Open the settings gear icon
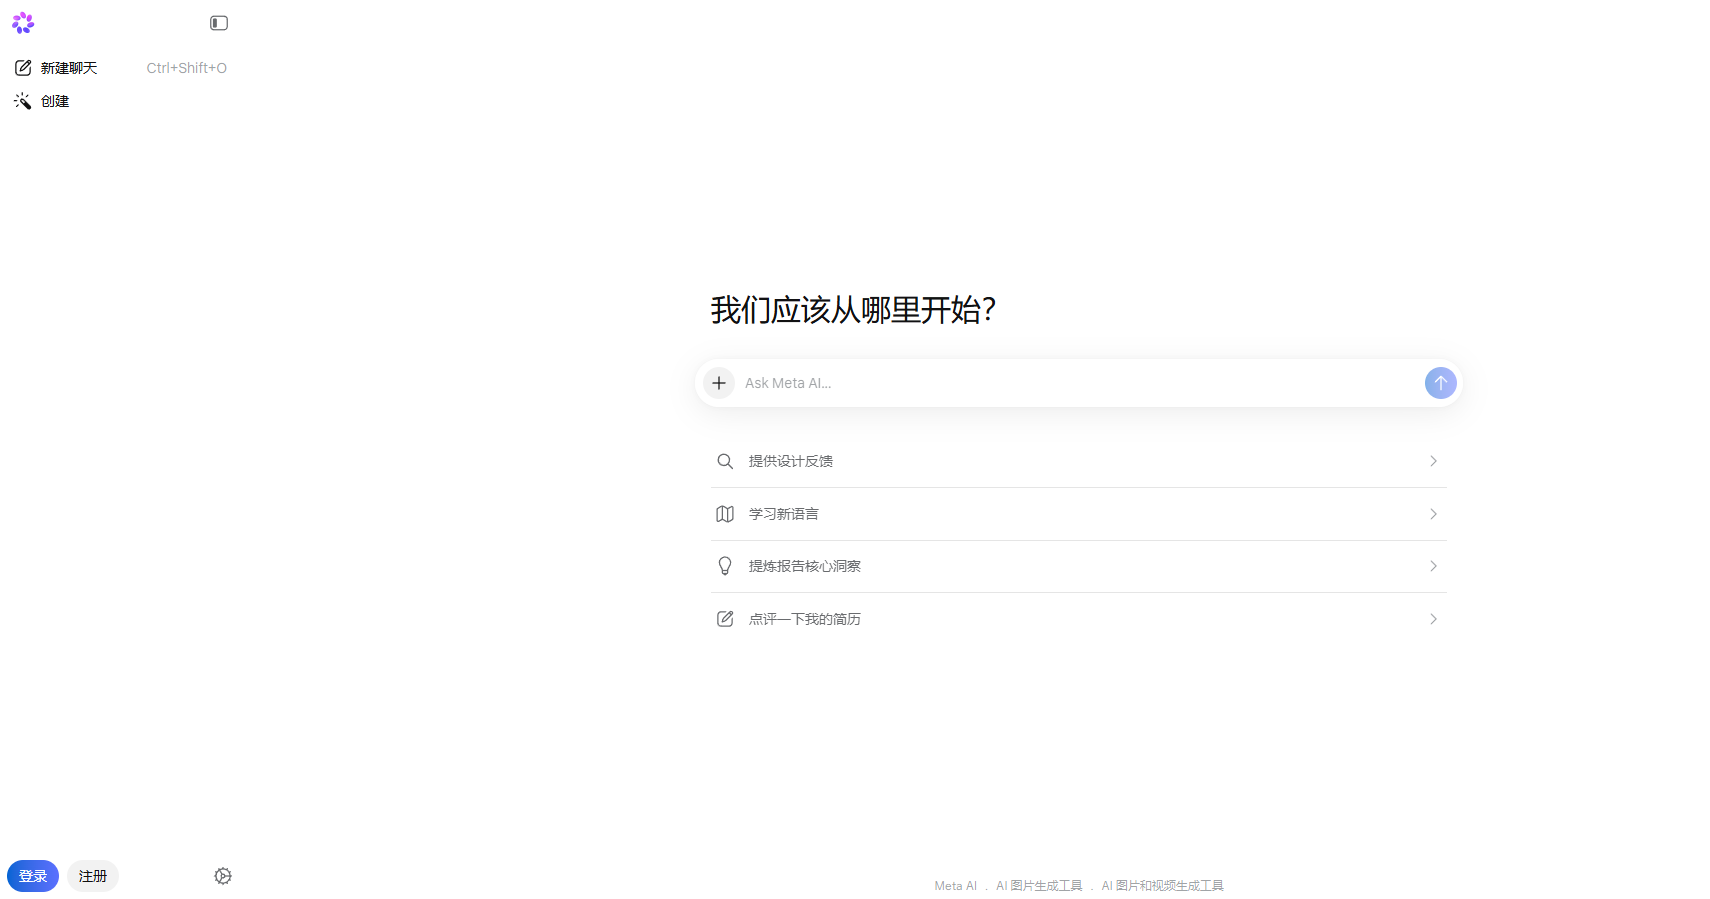Viewport: 1710px width, 899px height. 223,876
